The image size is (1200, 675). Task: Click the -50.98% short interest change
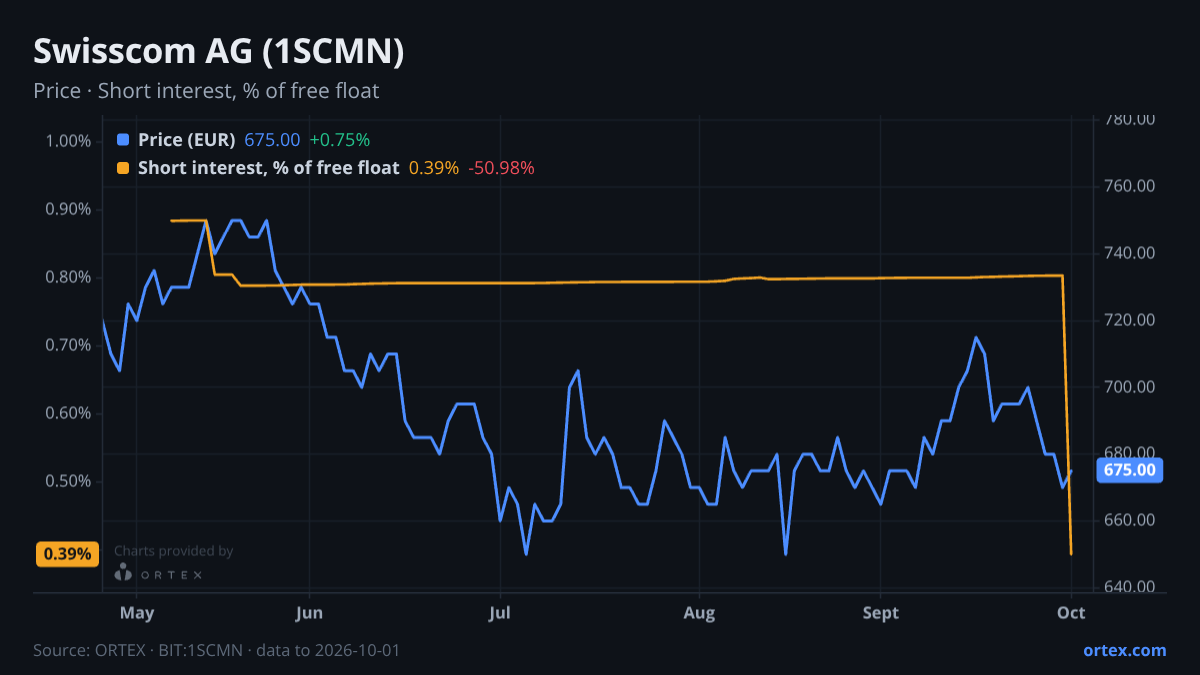(x=502, y=168)
